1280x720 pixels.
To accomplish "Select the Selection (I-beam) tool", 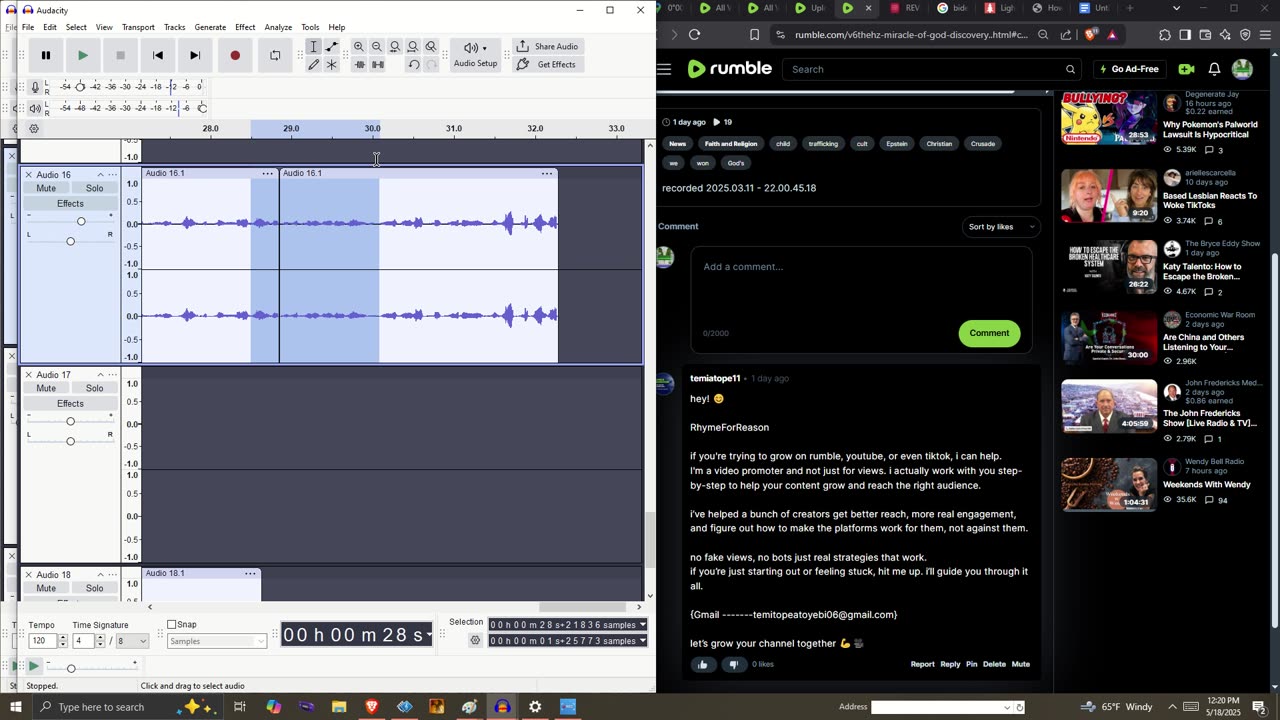I will 314,47.
